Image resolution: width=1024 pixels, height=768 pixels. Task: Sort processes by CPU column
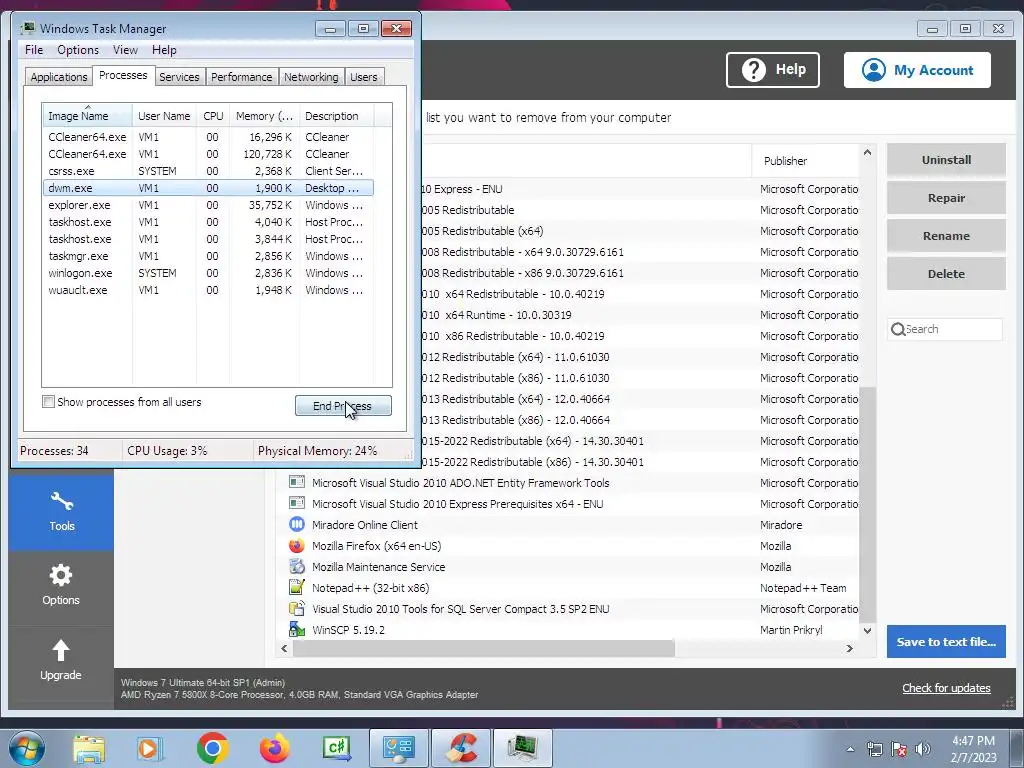213,116
